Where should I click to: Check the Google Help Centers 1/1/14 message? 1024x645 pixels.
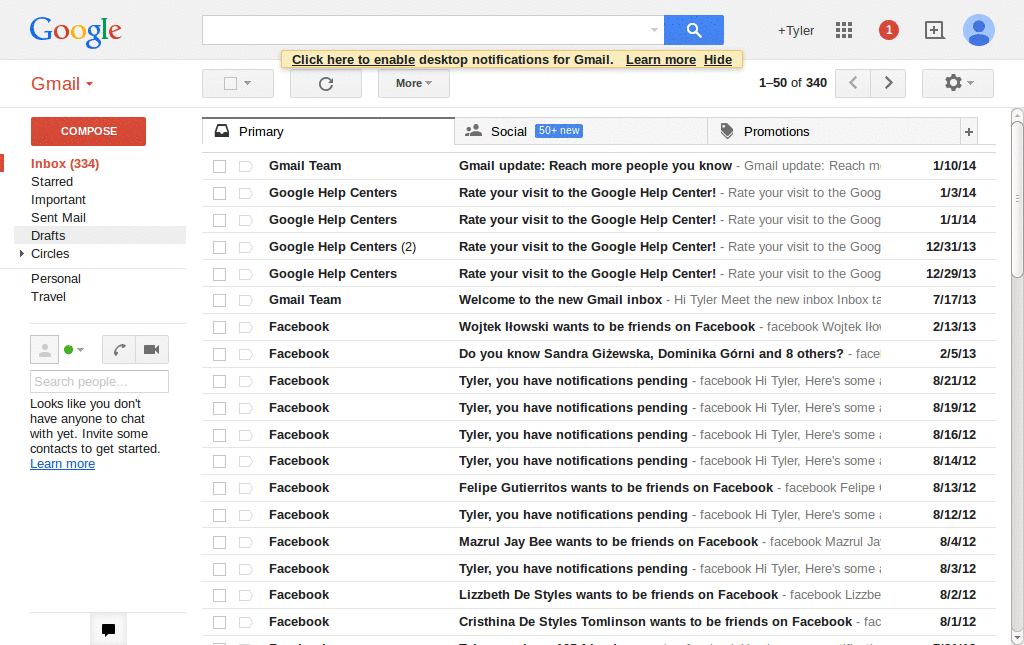(x=219, y=221)
